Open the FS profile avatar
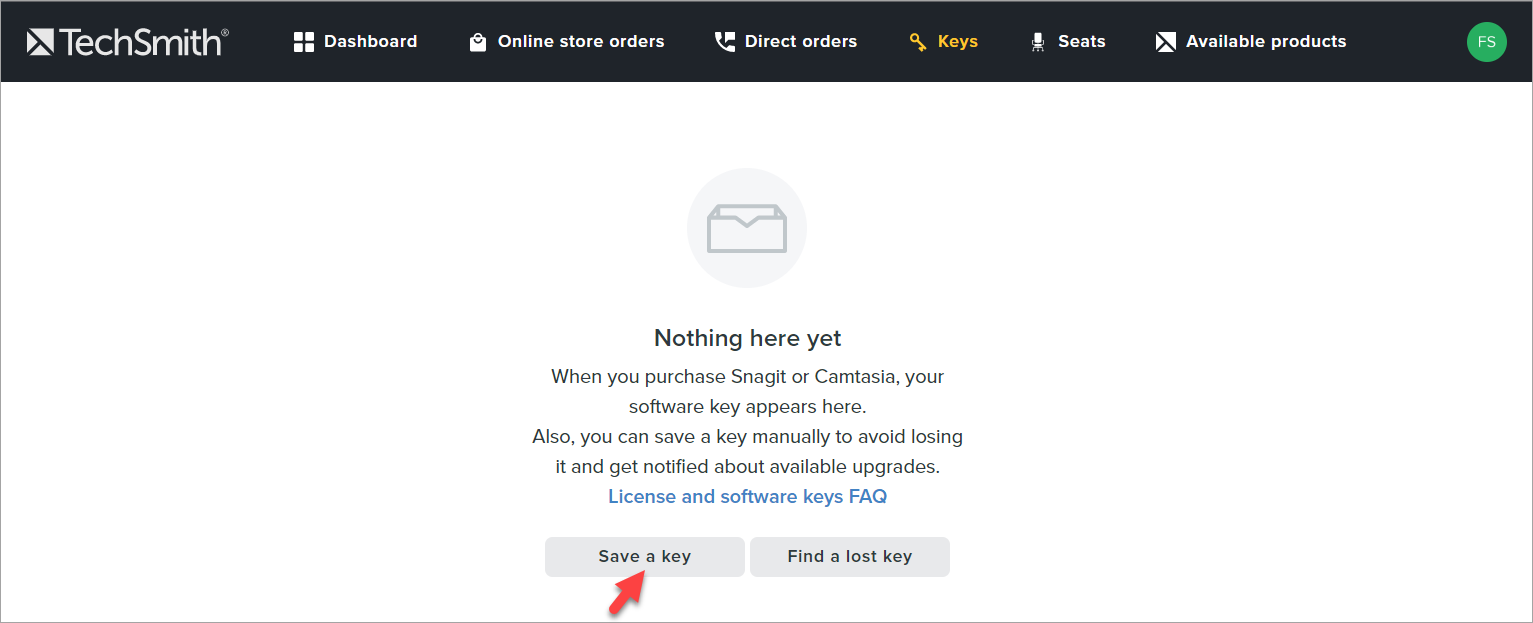 (x=1486, y=41)
